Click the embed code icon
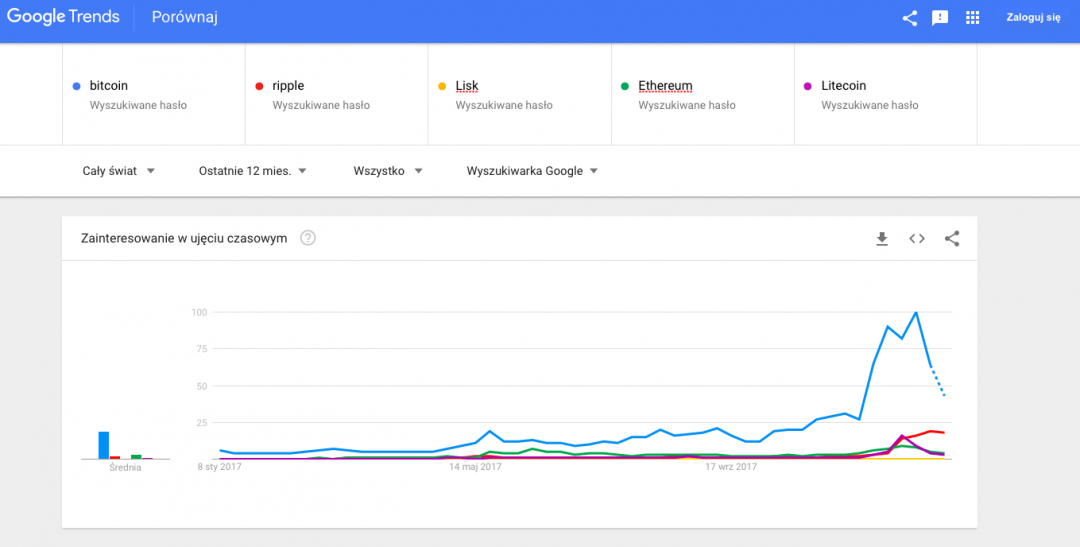The width and height of the screenshot is (1080, 547). (916, 238)
